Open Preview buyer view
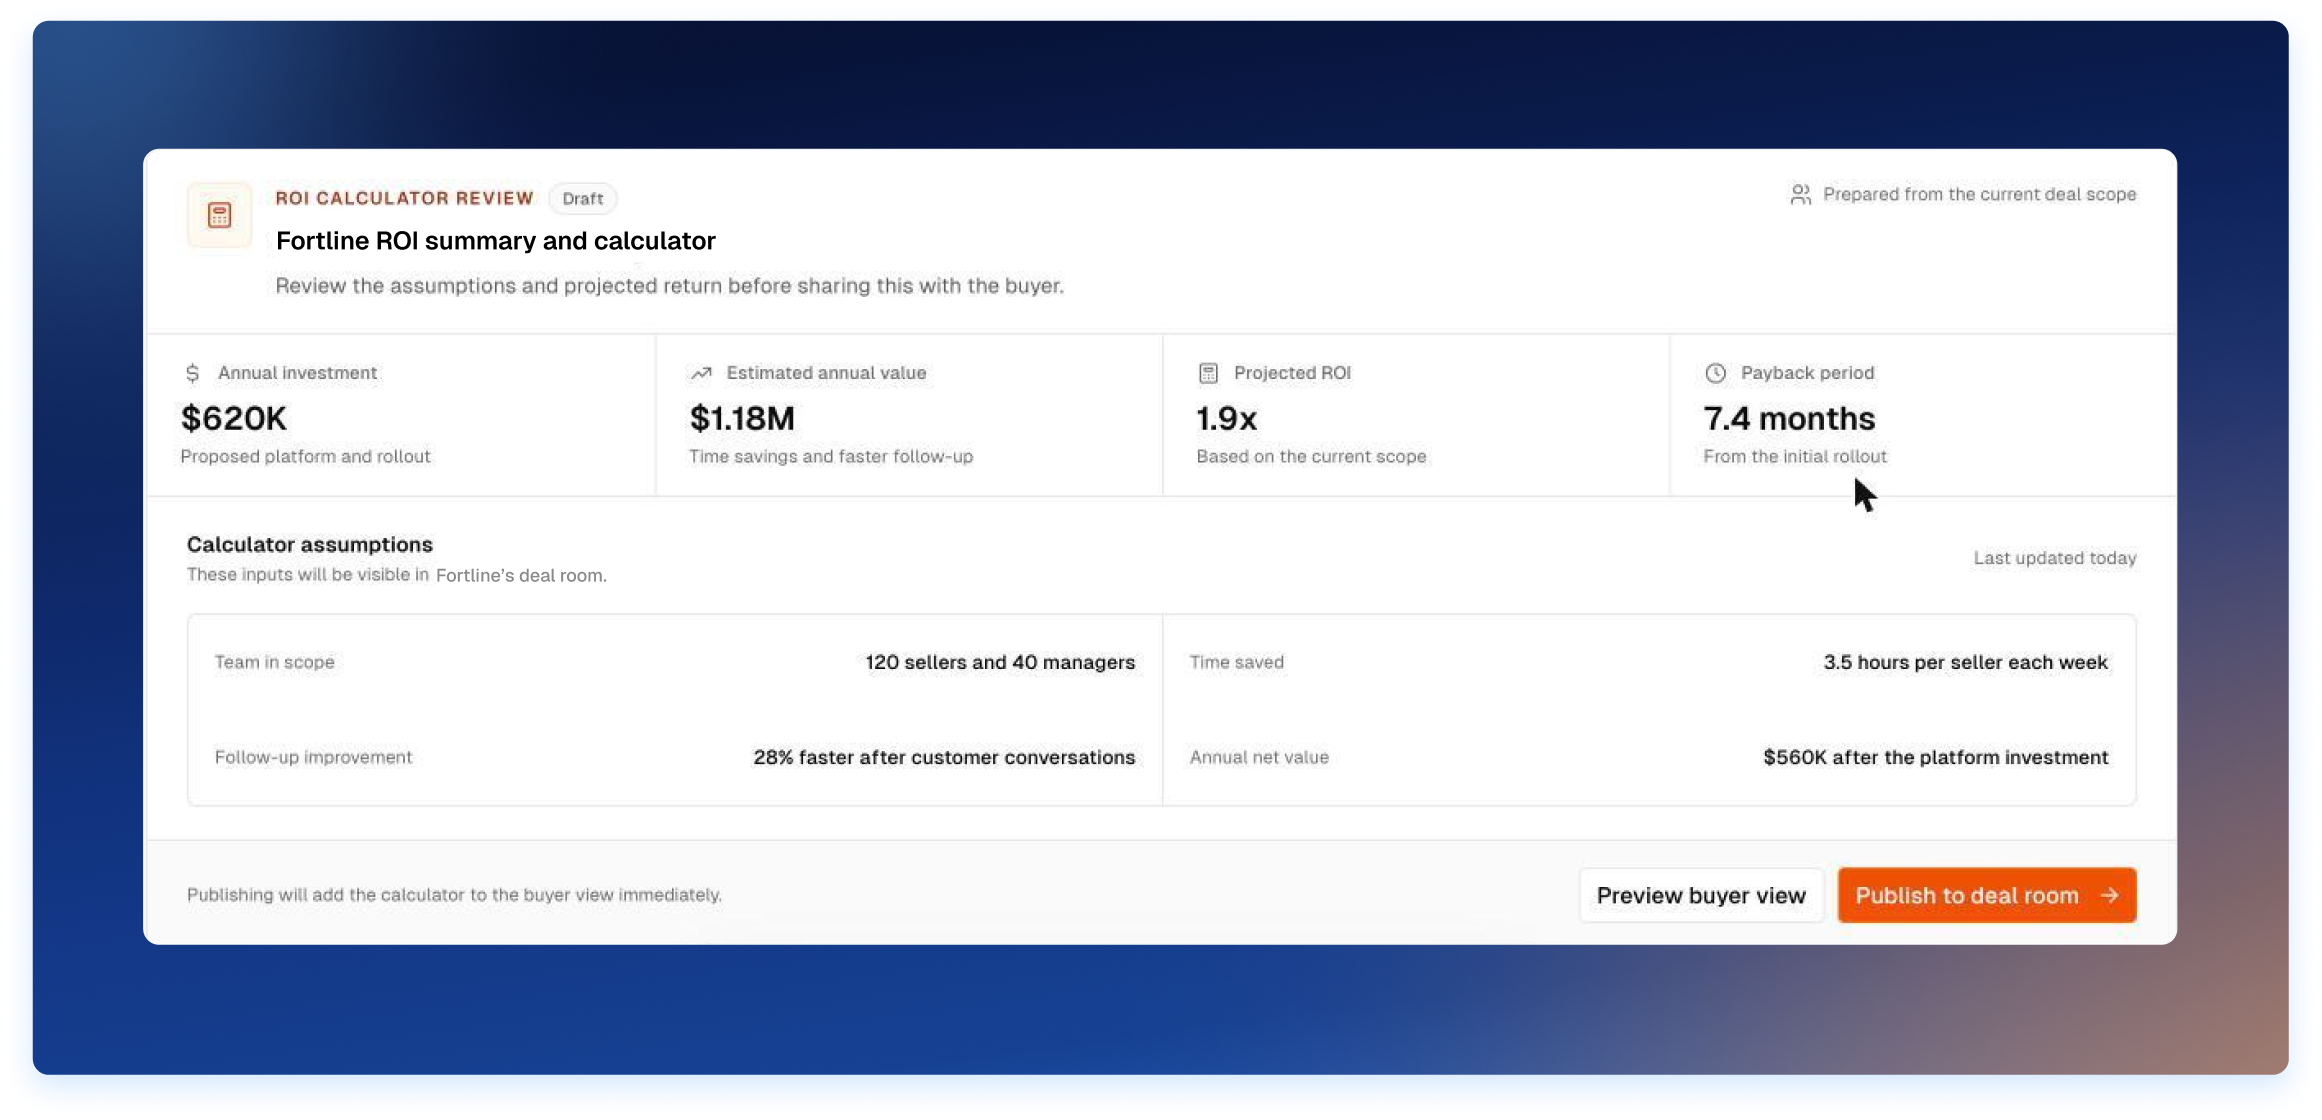 1701,895
